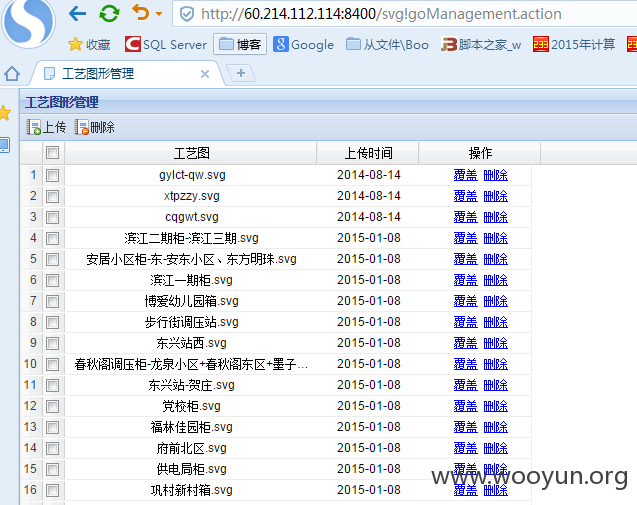Click the sidebar monitor icon below the star
The image size is (637, 505).
pyautogui.click(x=4, y=145)
